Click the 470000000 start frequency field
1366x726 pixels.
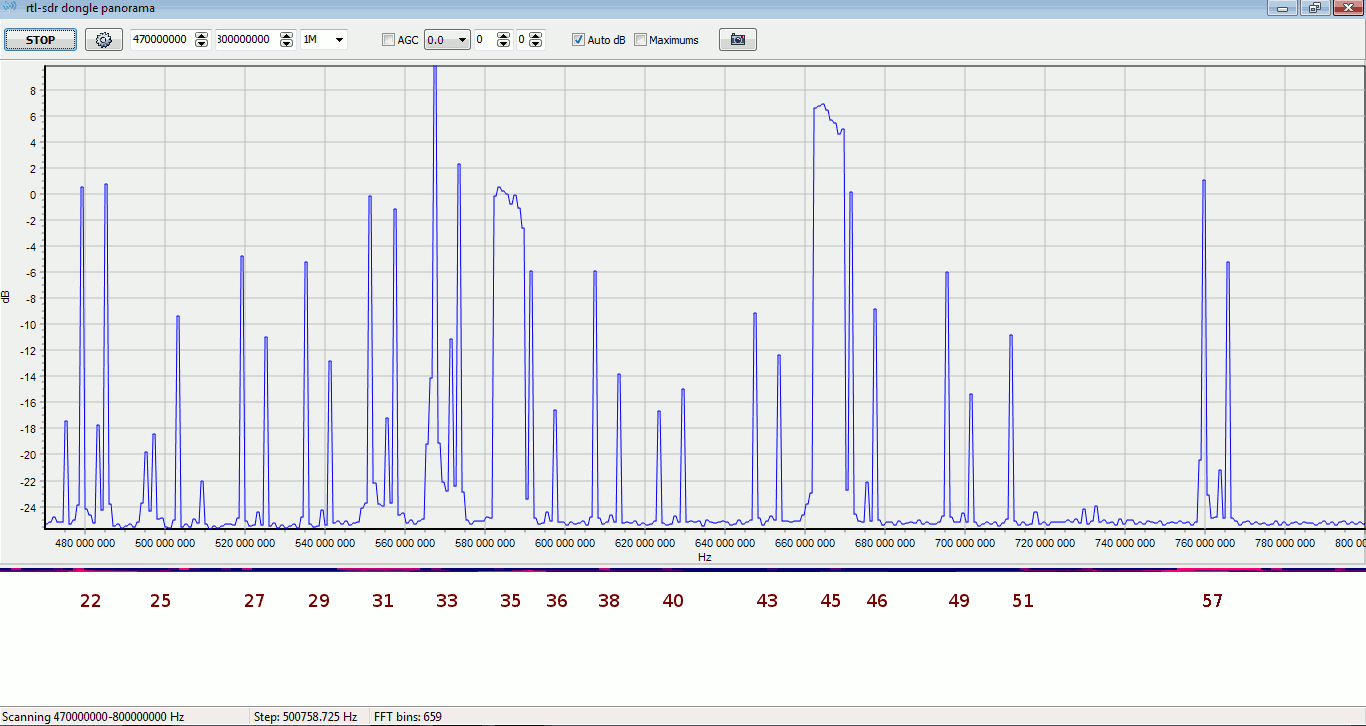[x=160, y=40]
